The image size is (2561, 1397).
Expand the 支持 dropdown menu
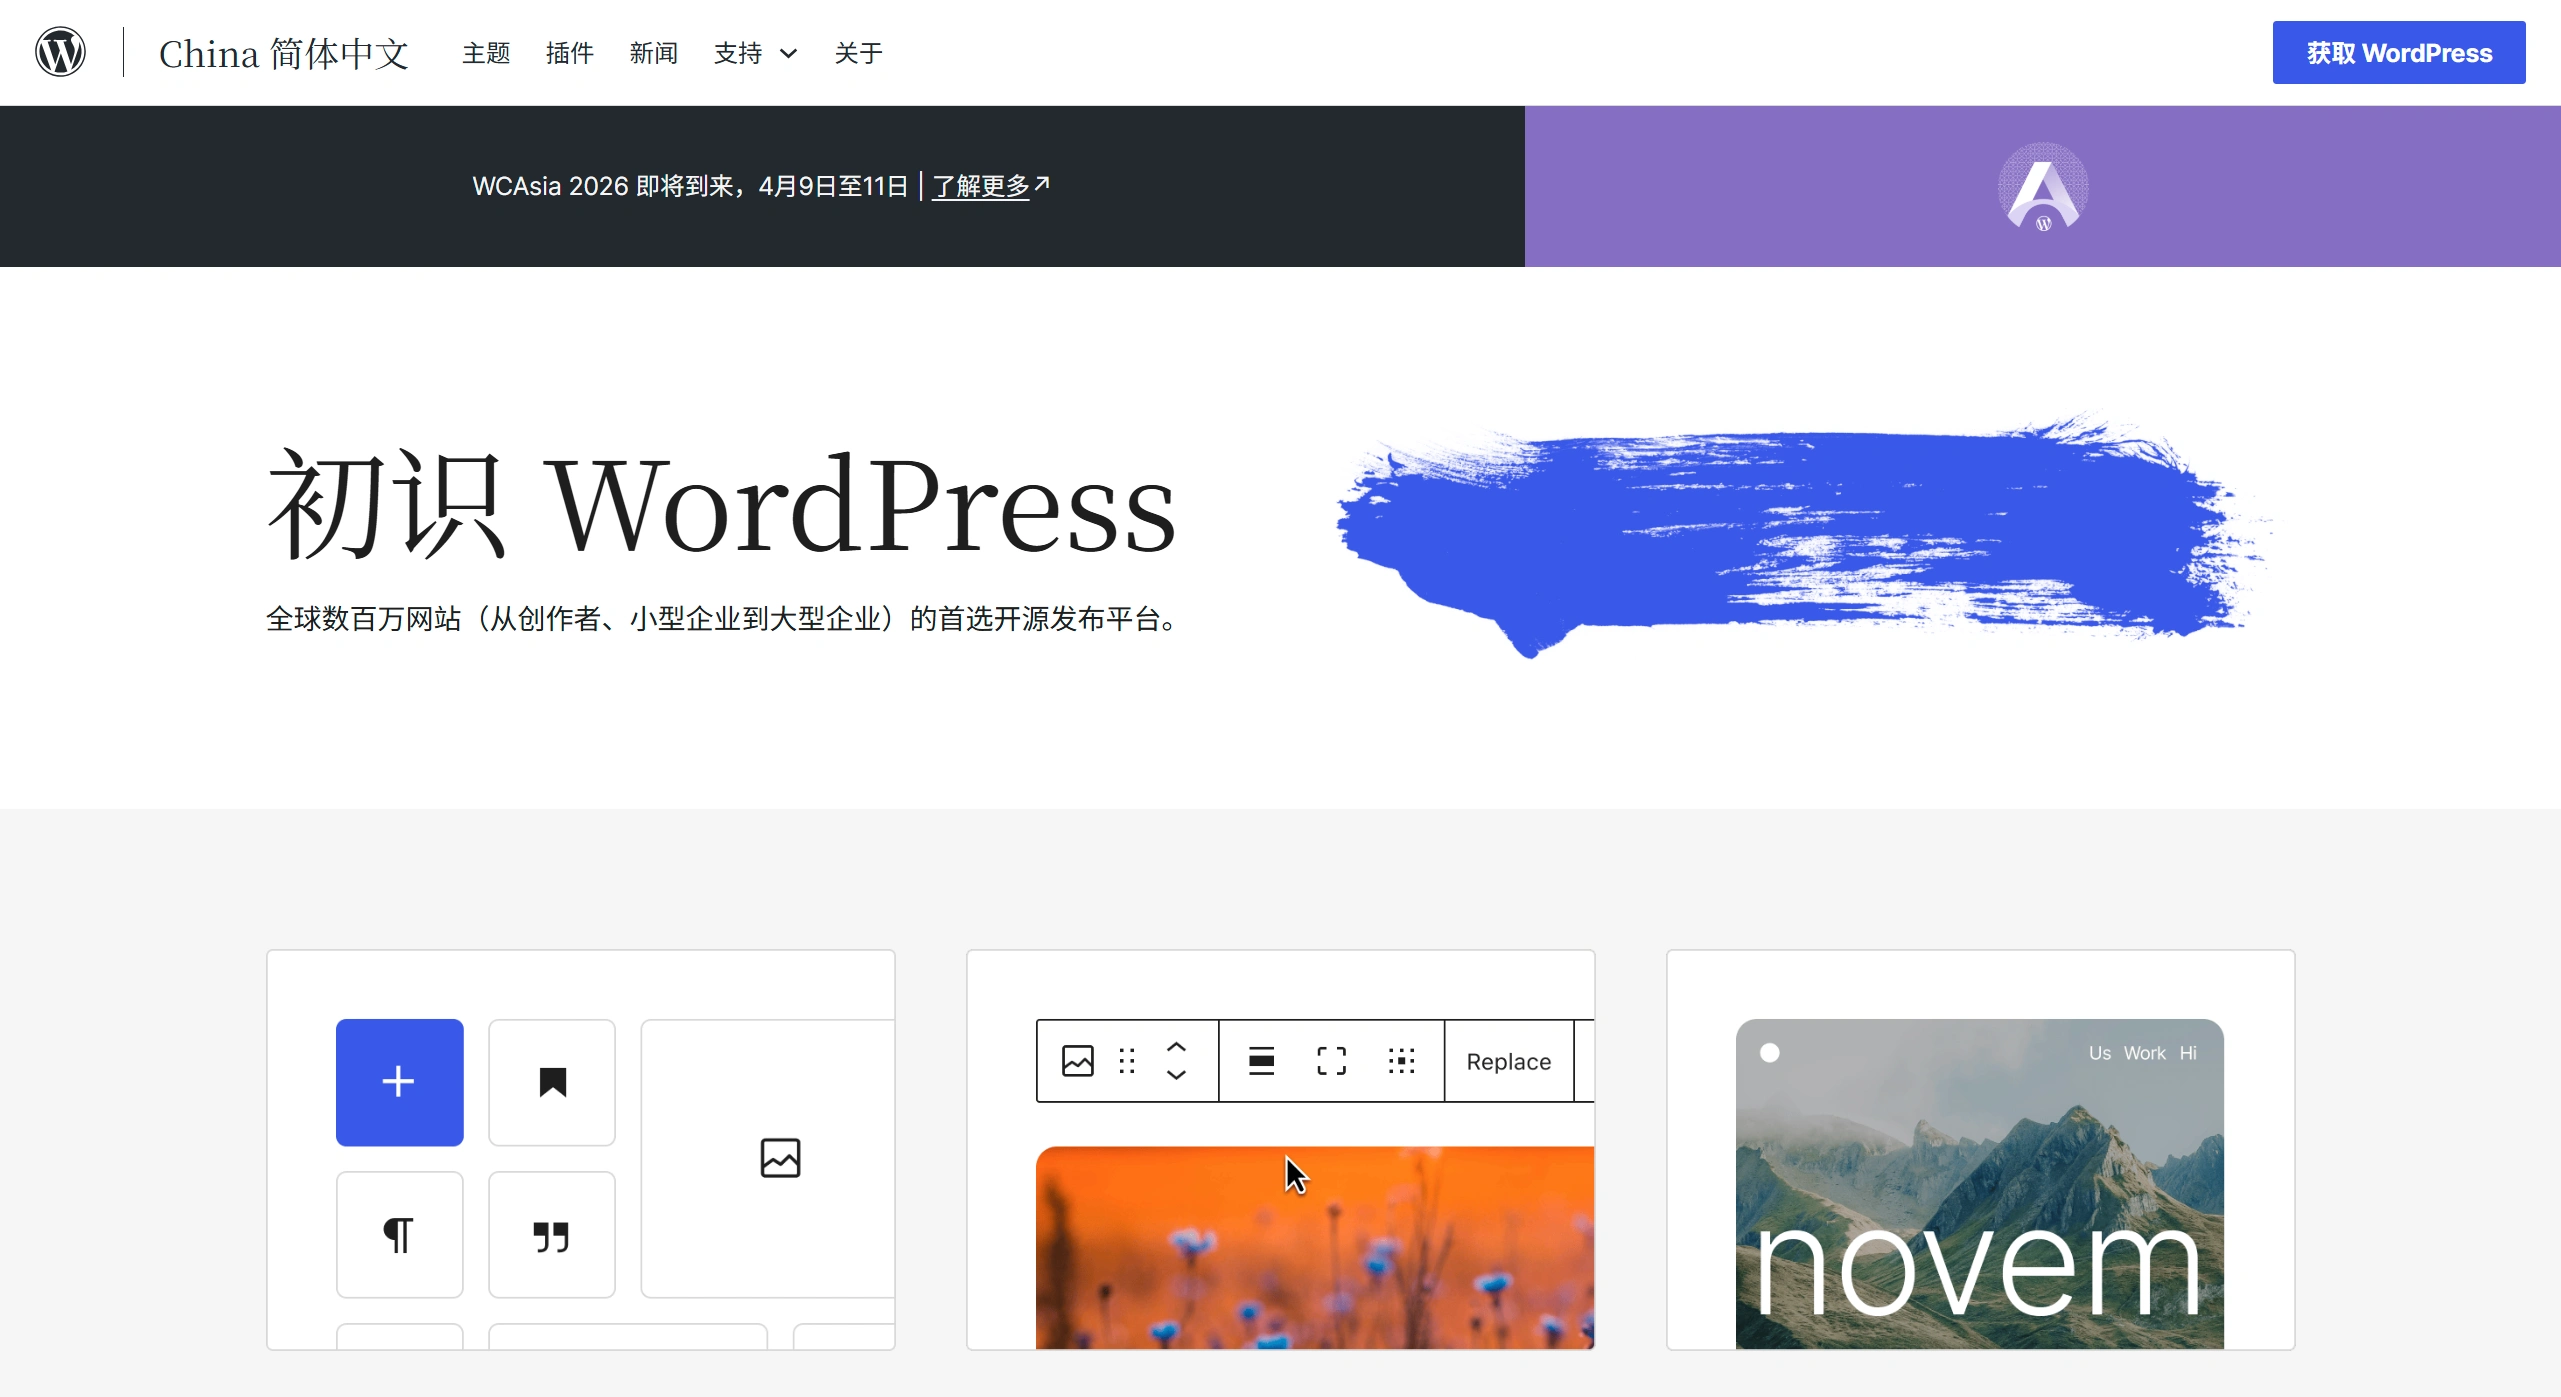click(755, 53)
